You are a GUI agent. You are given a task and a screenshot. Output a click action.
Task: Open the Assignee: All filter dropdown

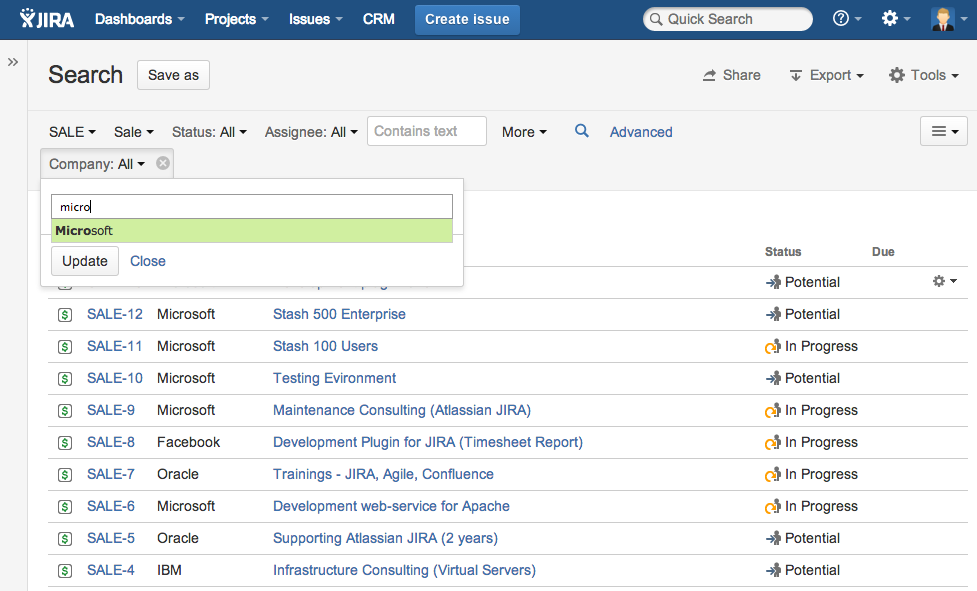[311, 132]
